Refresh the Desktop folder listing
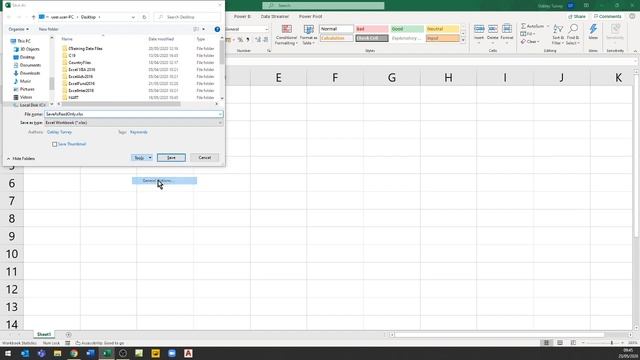The image size is (640, 360). tap(144, 17)
